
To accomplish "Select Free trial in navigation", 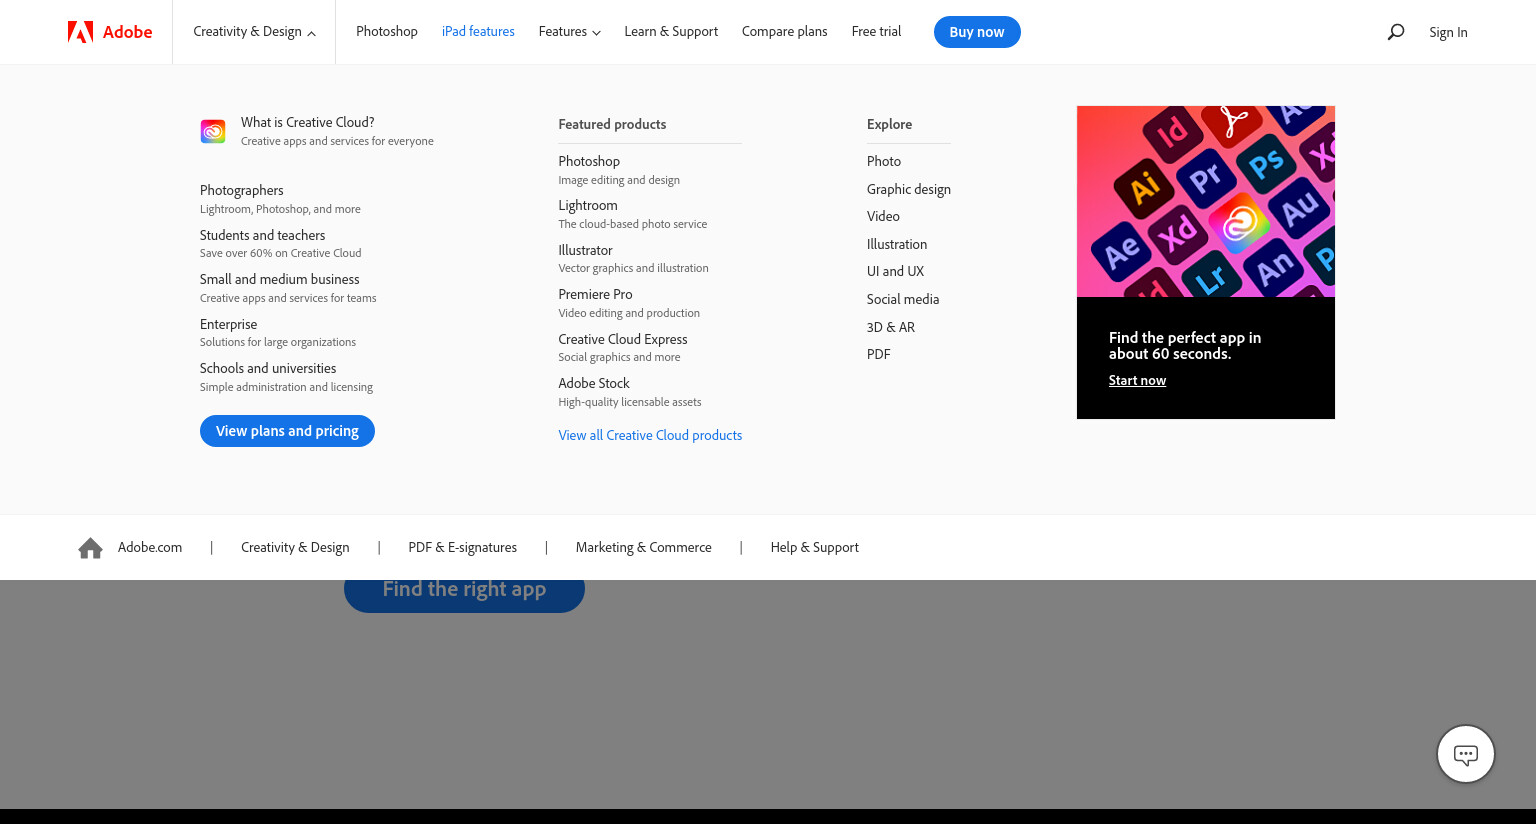I will [x=876, y=32].
